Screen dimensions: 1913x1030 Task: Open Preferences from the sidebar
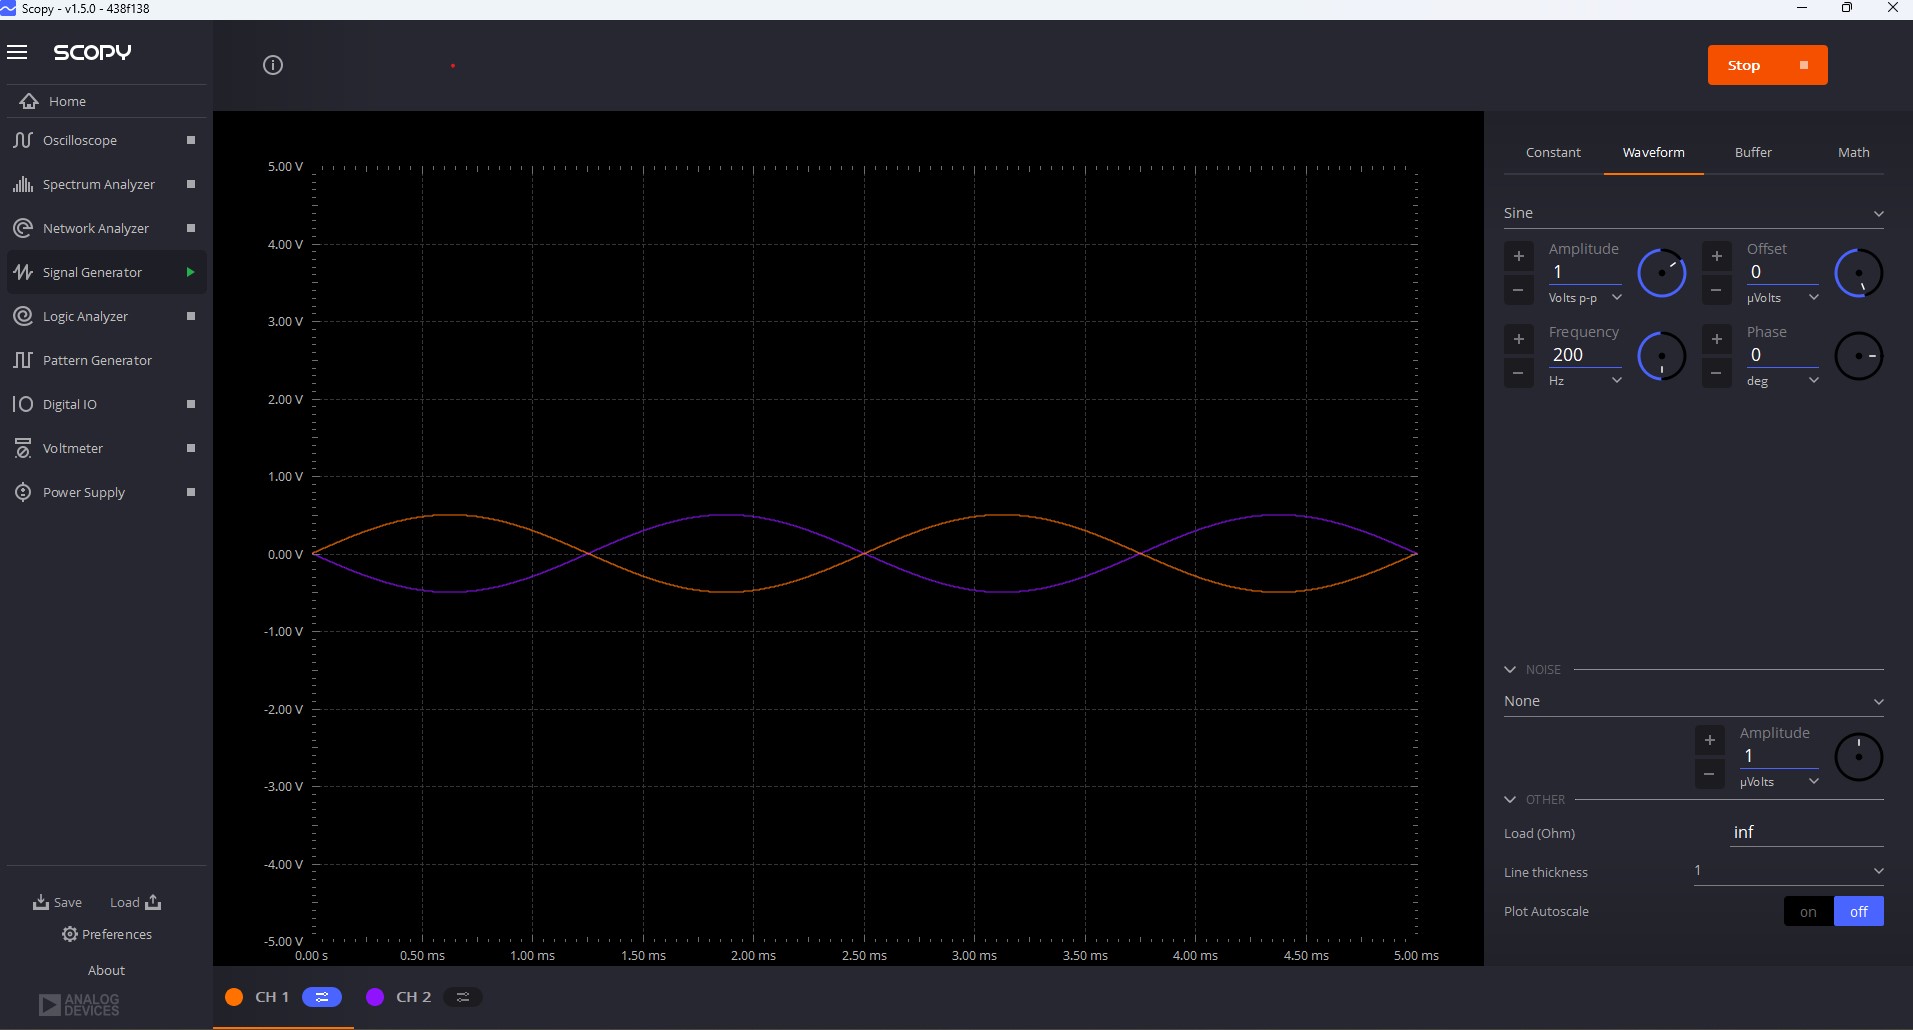(x=107, y=934)
